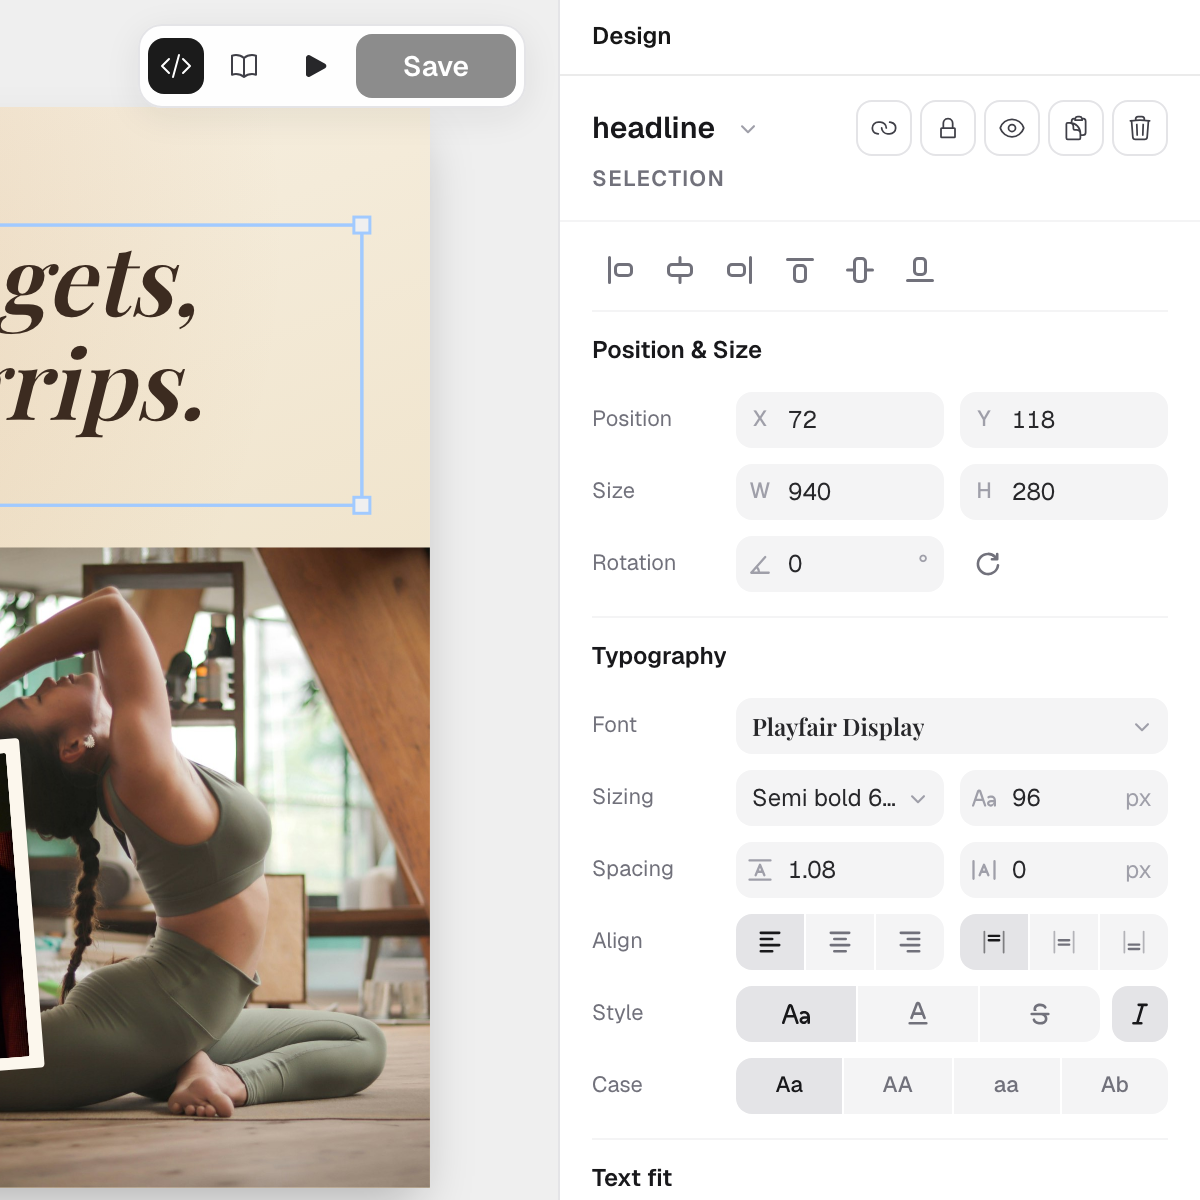Edit the Y position field
The width and height of the screenshot is (1200, 1200).
click(1064, 420)
